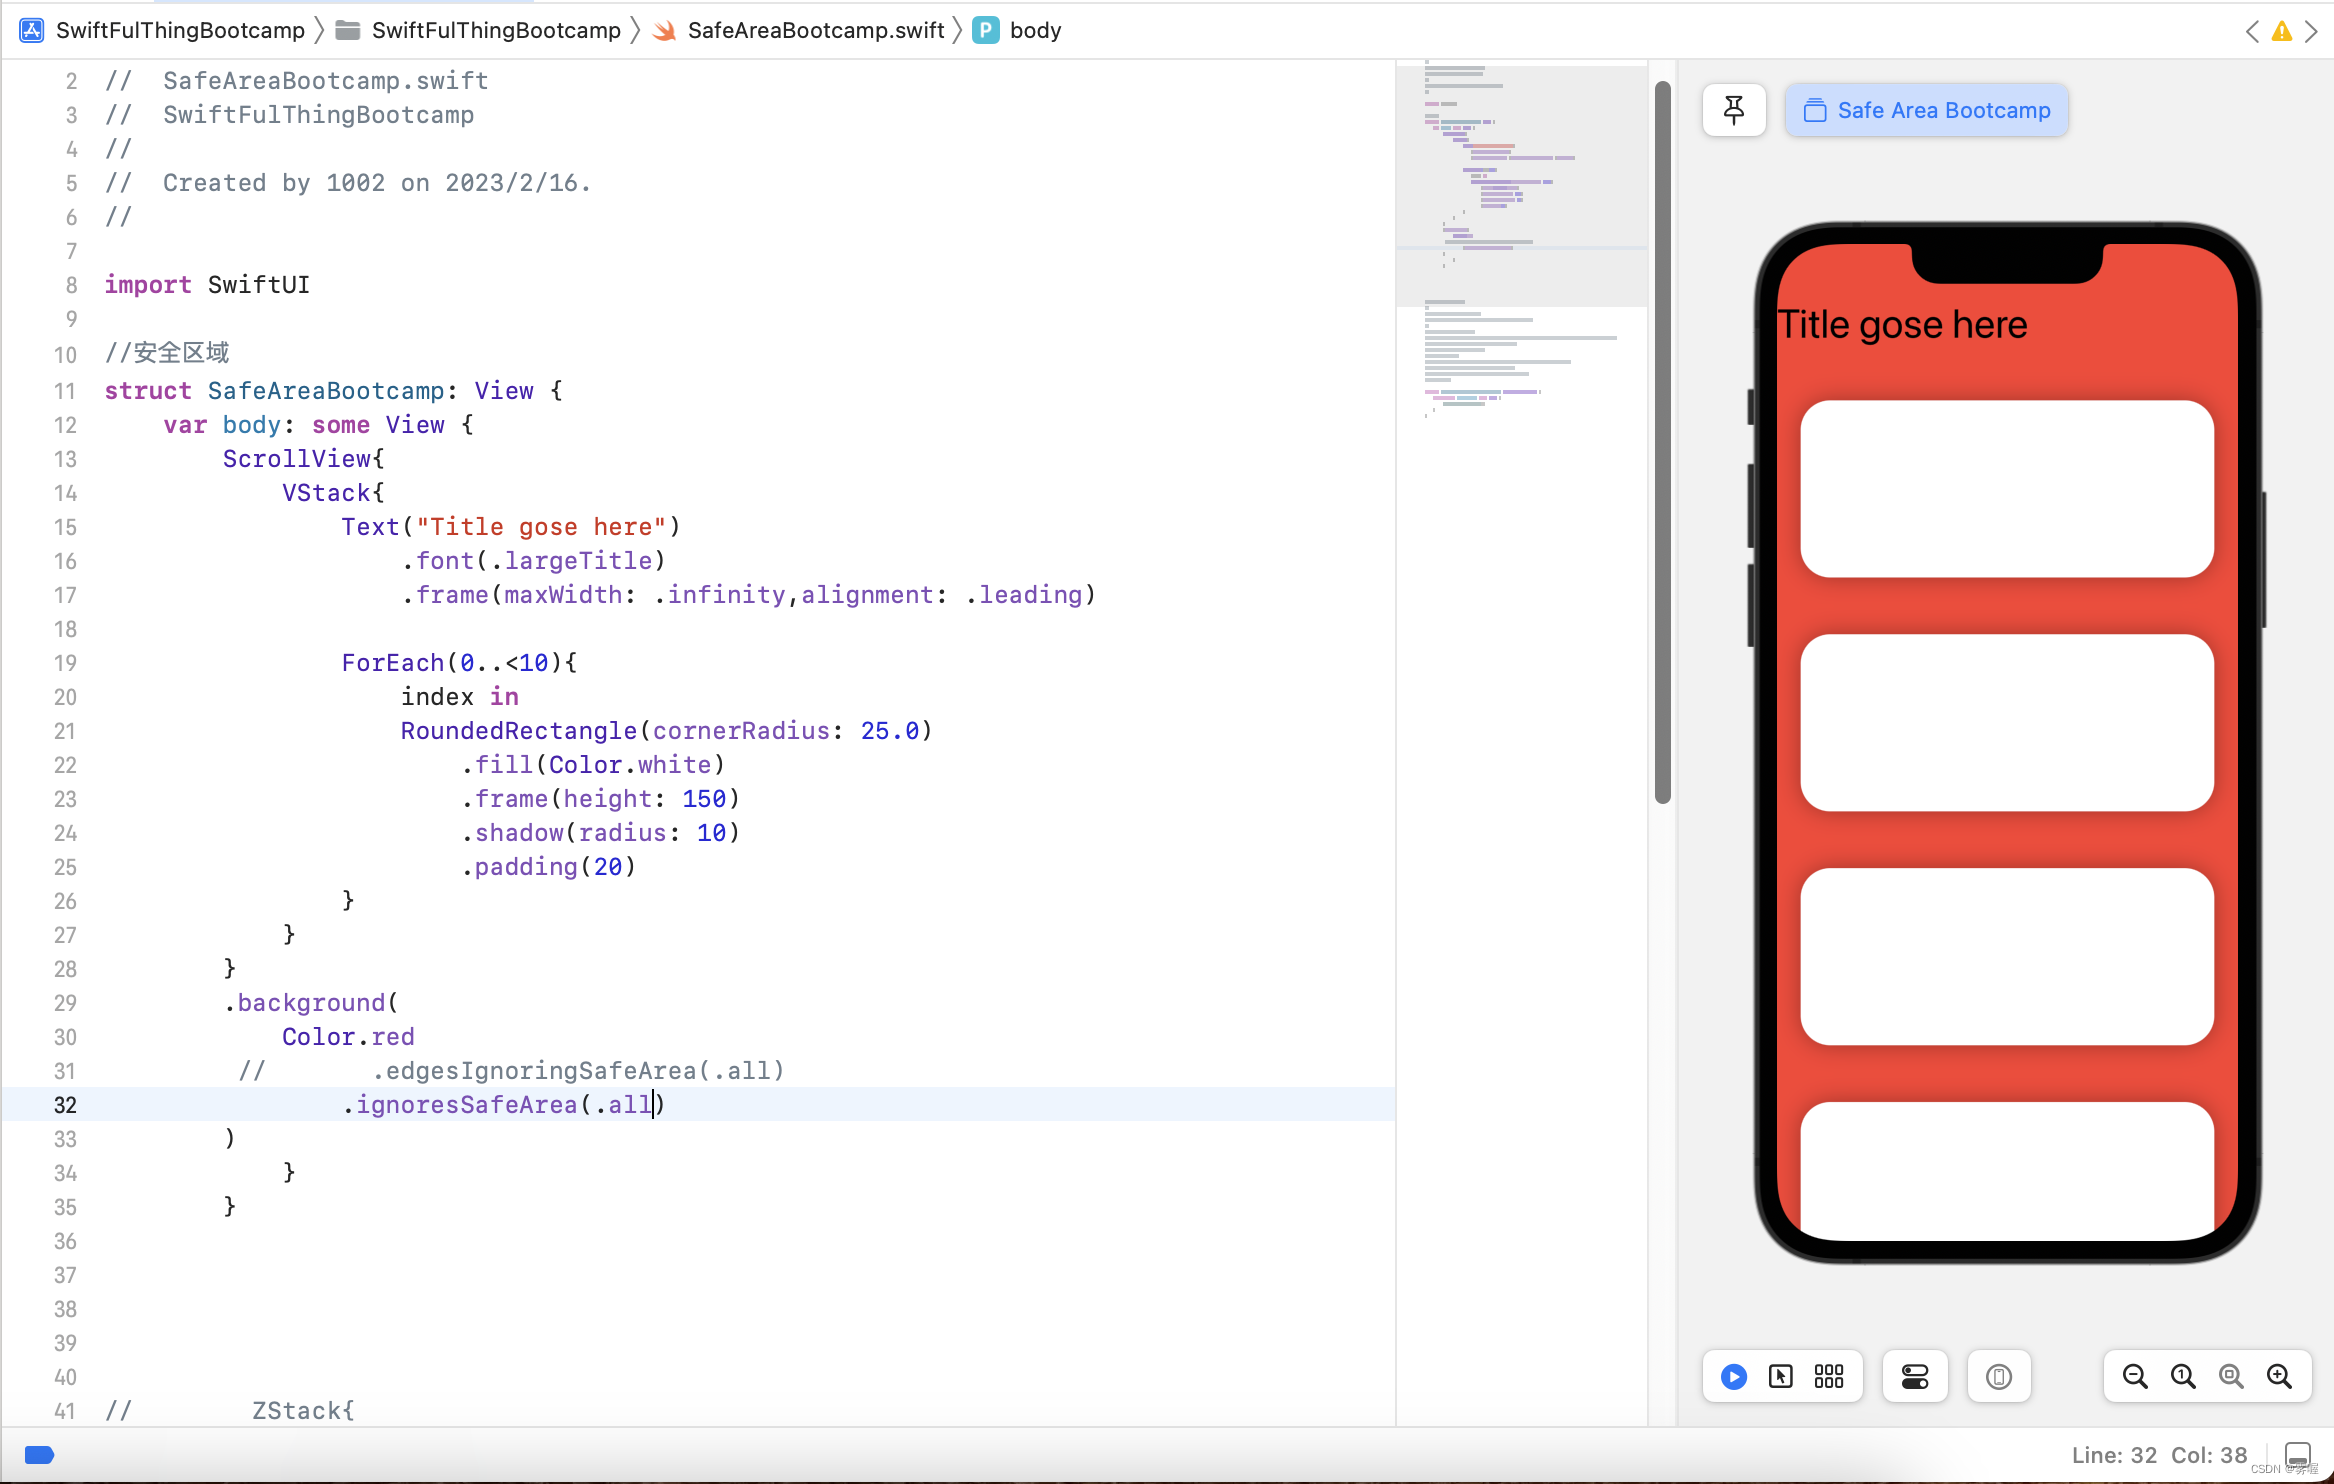
Task: Click the editor vertical scrollbar
Action: [1663, 440]
